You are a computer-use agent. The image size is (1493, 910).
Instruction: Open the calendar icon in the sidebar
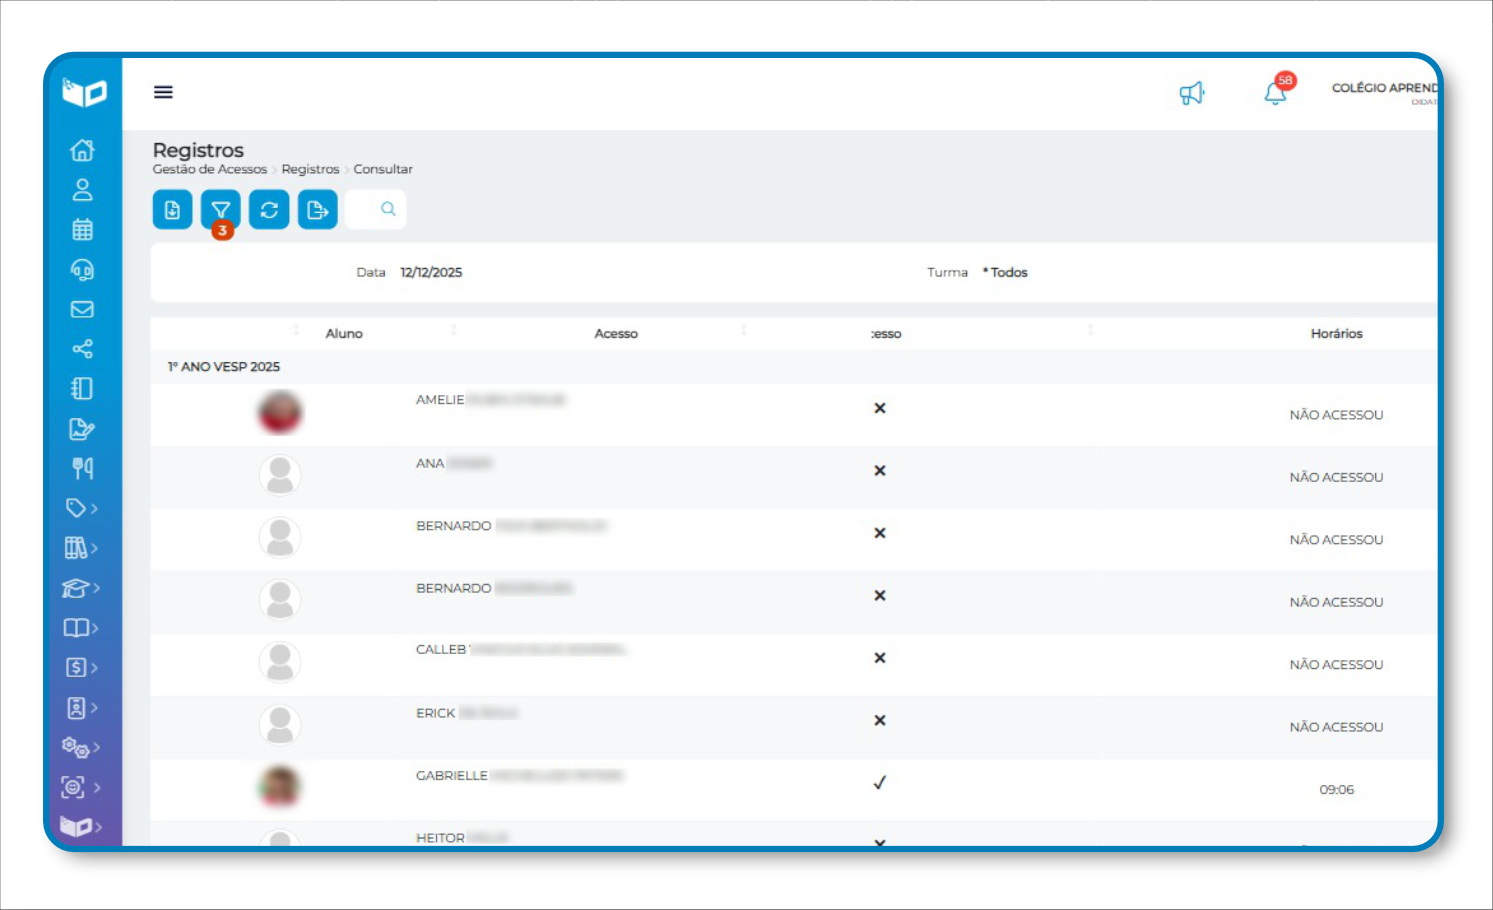(82, 229)
